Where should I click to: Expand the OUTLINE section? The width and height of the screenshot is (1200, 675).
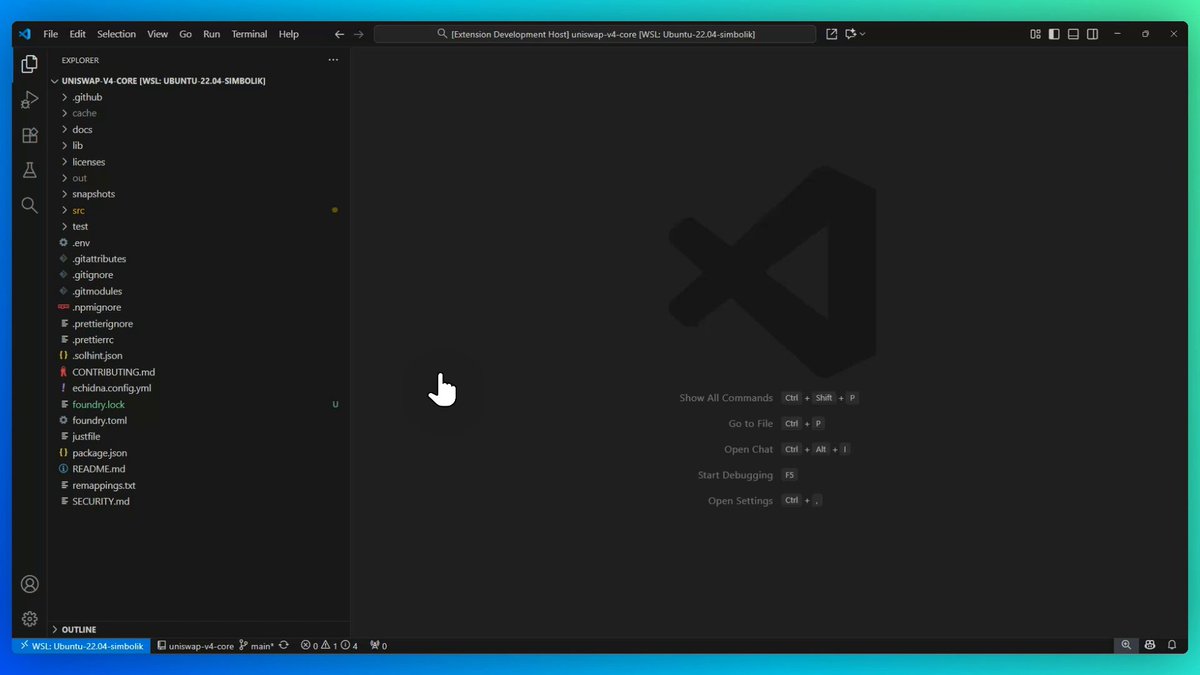click(78, 629)
